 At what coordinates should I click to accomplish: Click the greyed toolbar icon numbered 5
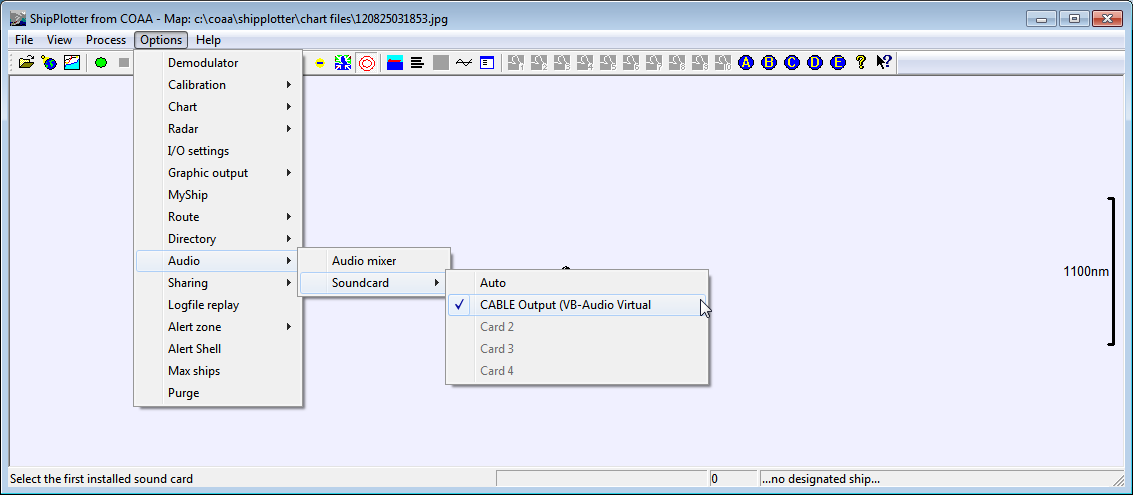coord(608,63)
